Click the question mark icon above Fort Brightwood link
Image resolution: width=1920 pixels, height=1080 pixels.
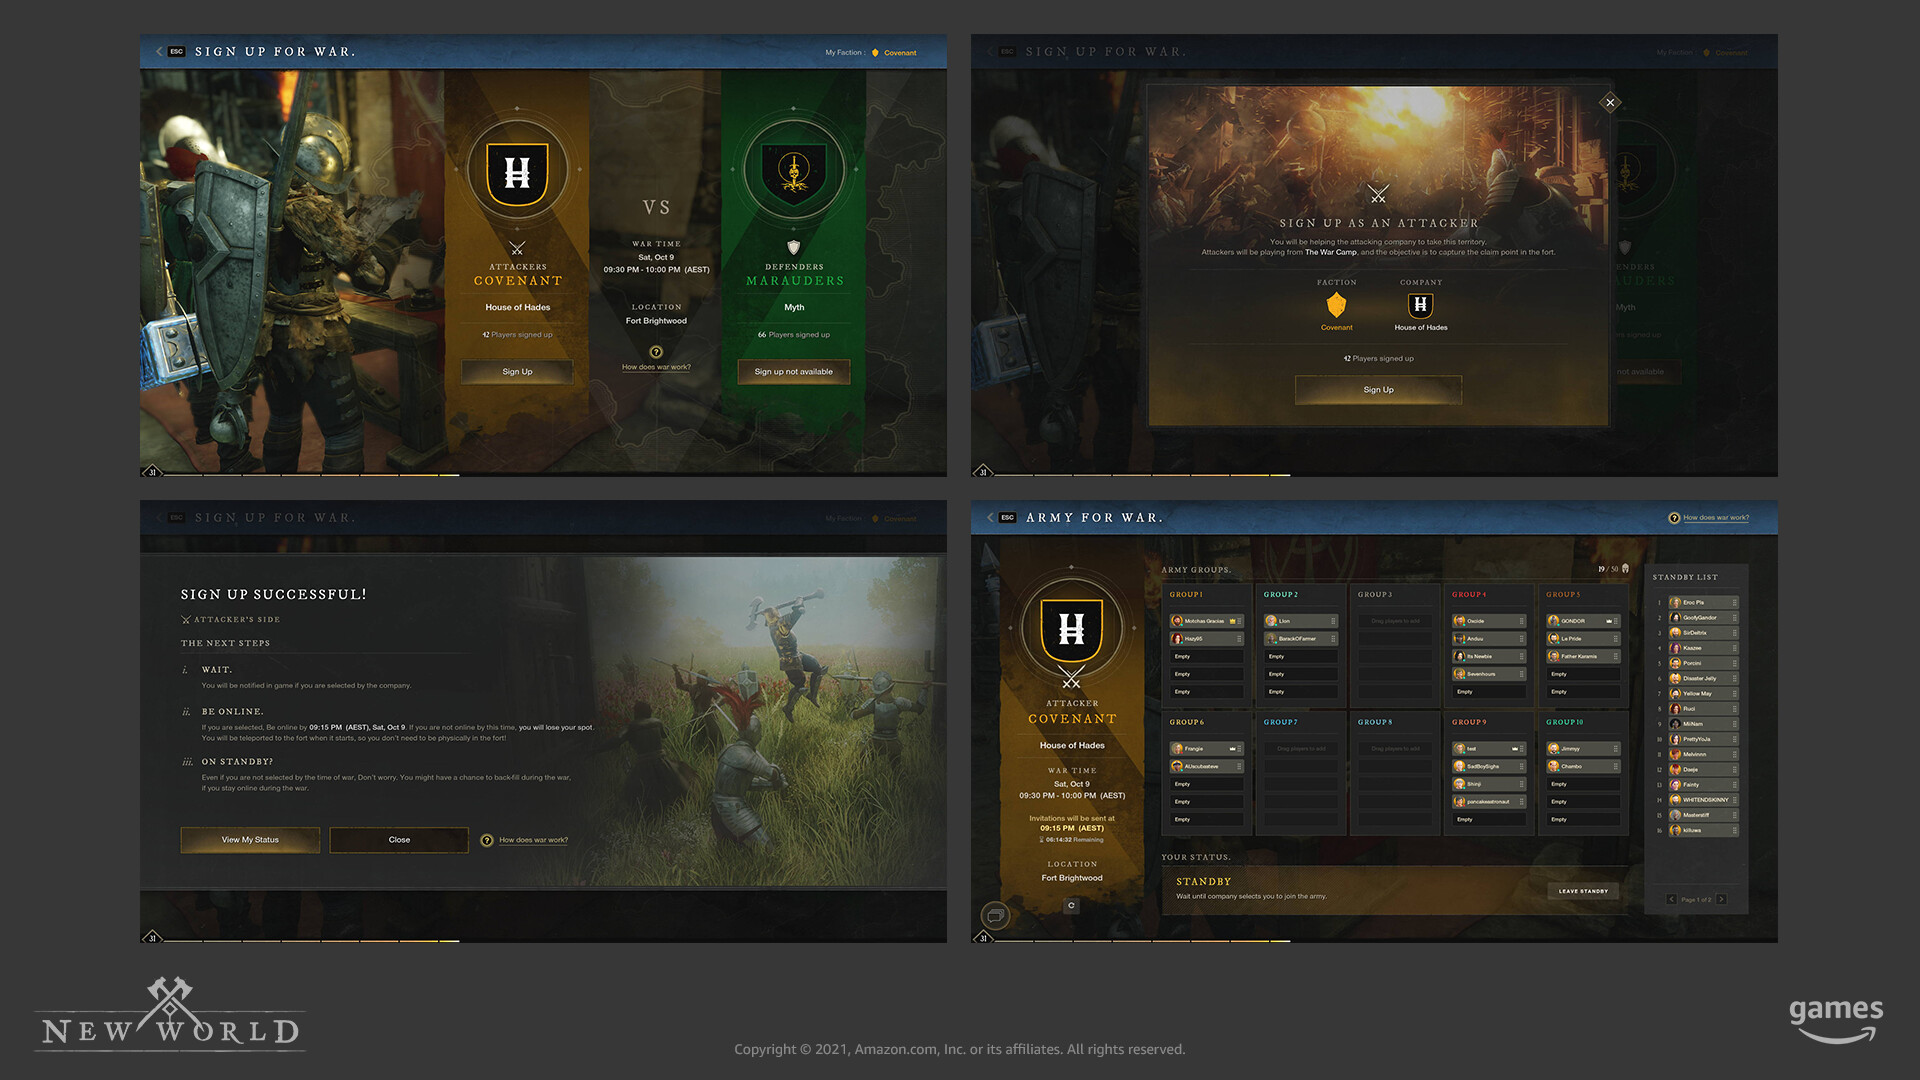[656, 352]
